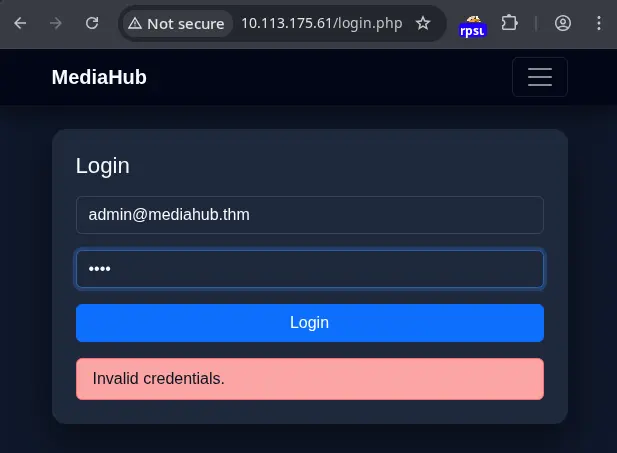
Task: Open the rpsl browser extension
Action: [x=473, y=27]
